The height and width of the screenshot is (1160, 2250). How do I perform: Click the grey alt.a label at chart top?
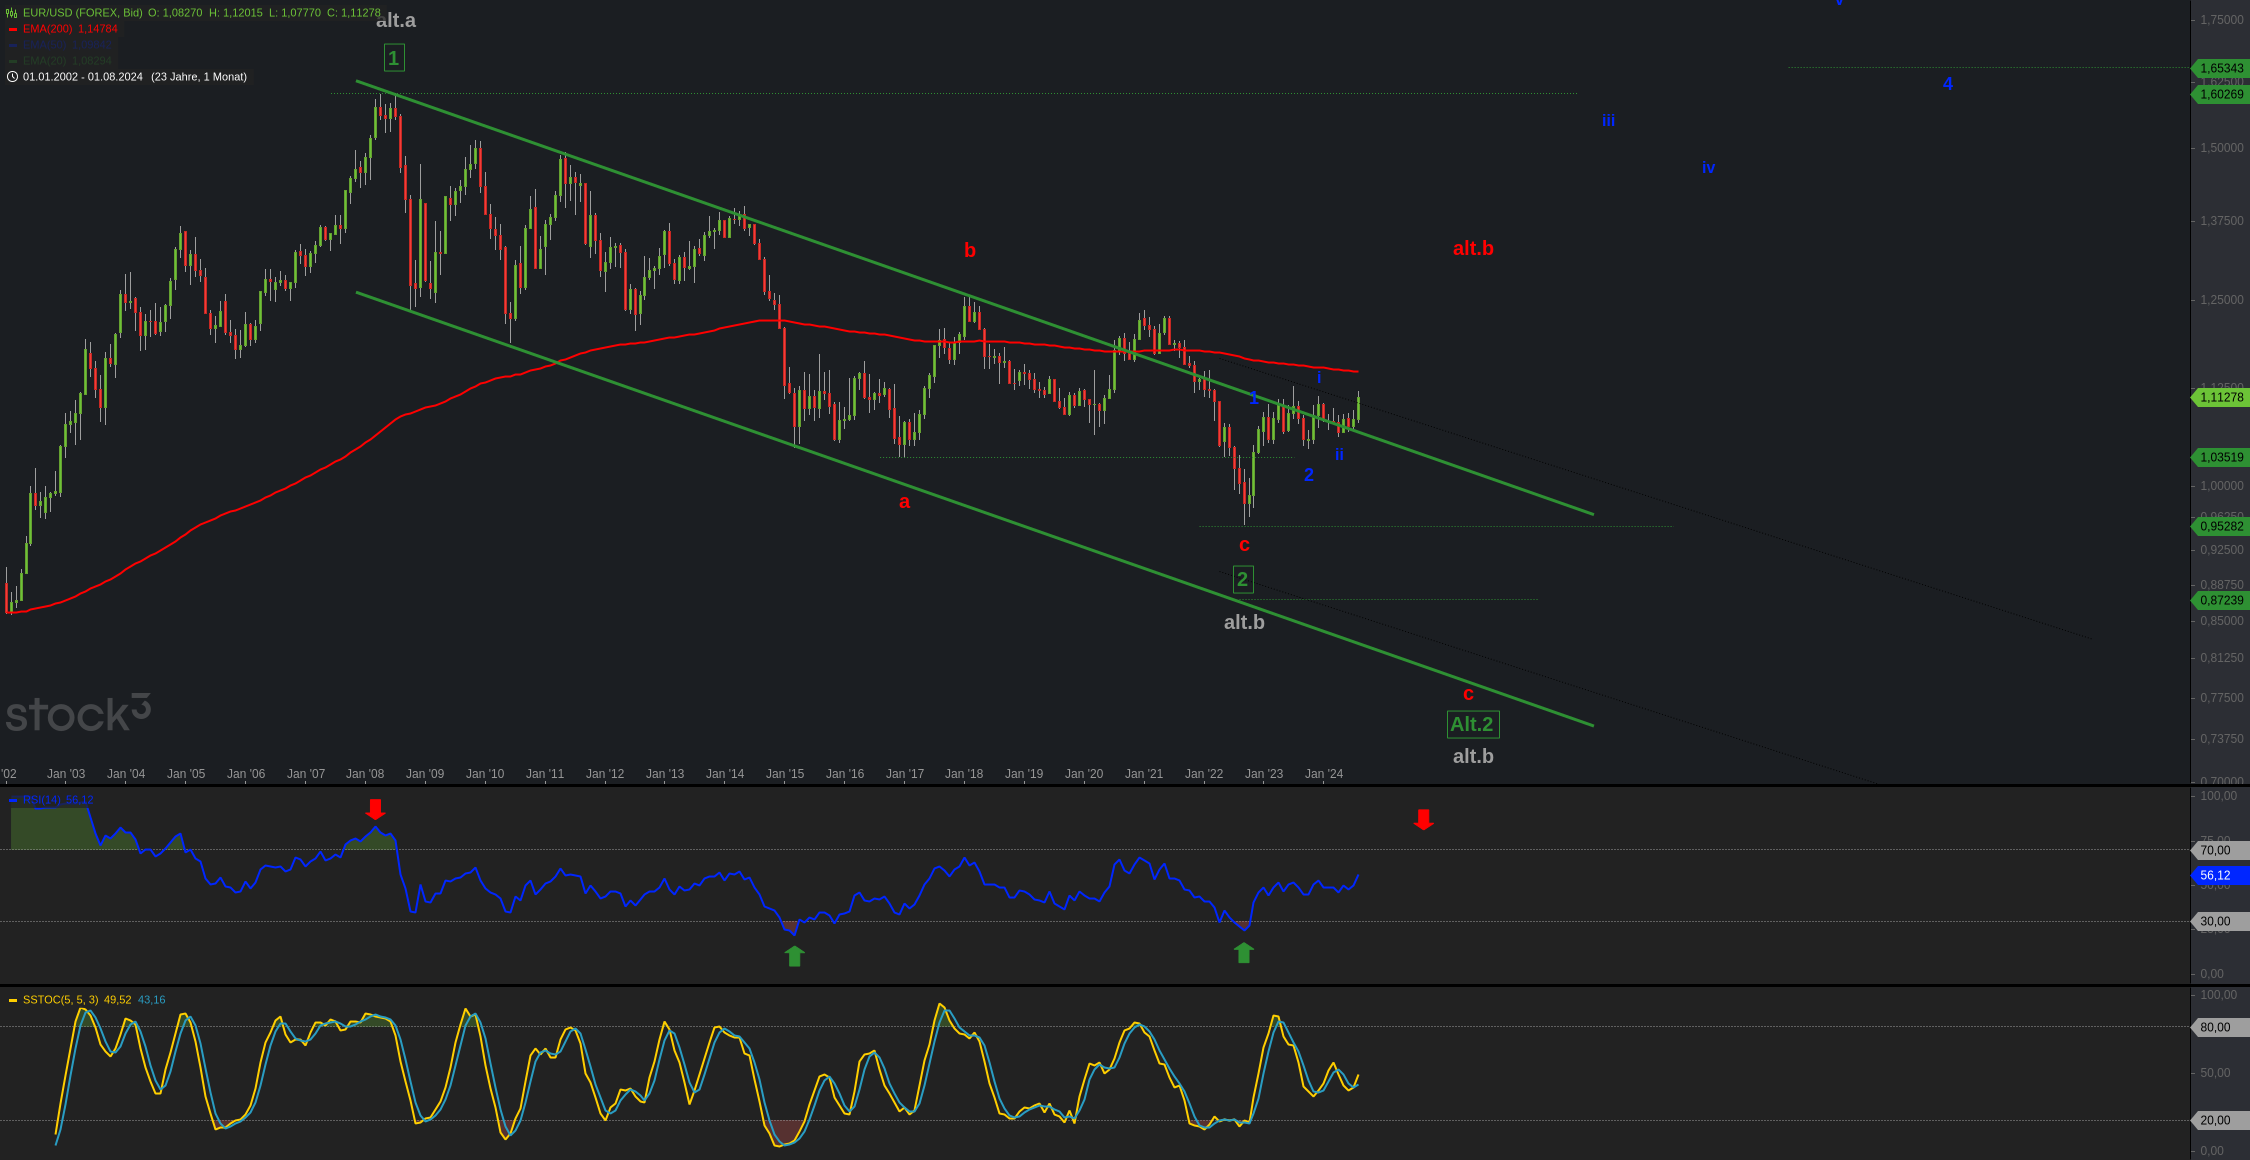pos(396,20)
